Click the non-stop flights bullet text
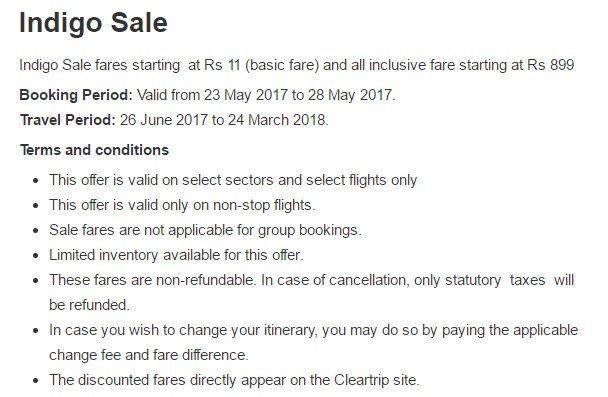This screenshot has width=608, height=397. click(x=182, y=205)
